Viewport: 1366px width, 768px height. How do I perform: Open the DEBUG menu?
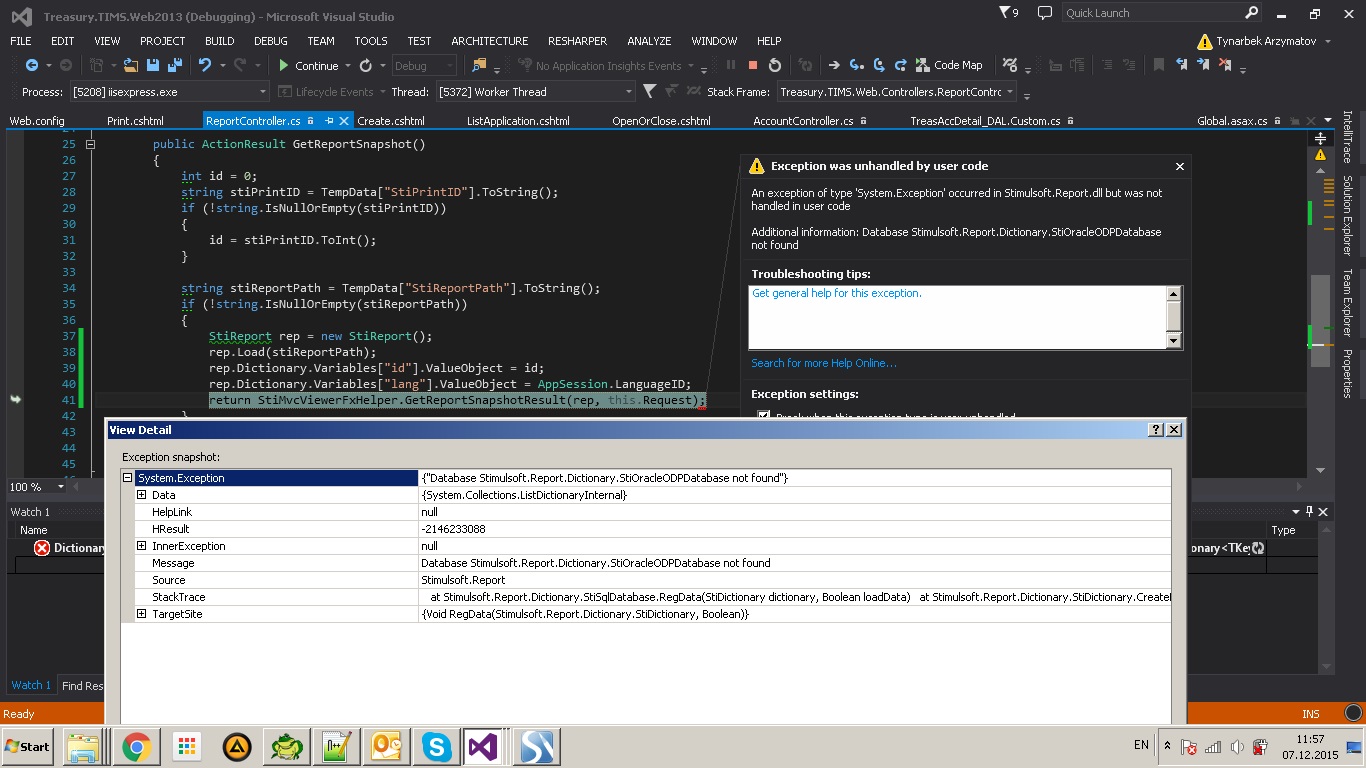click(270, 41)
